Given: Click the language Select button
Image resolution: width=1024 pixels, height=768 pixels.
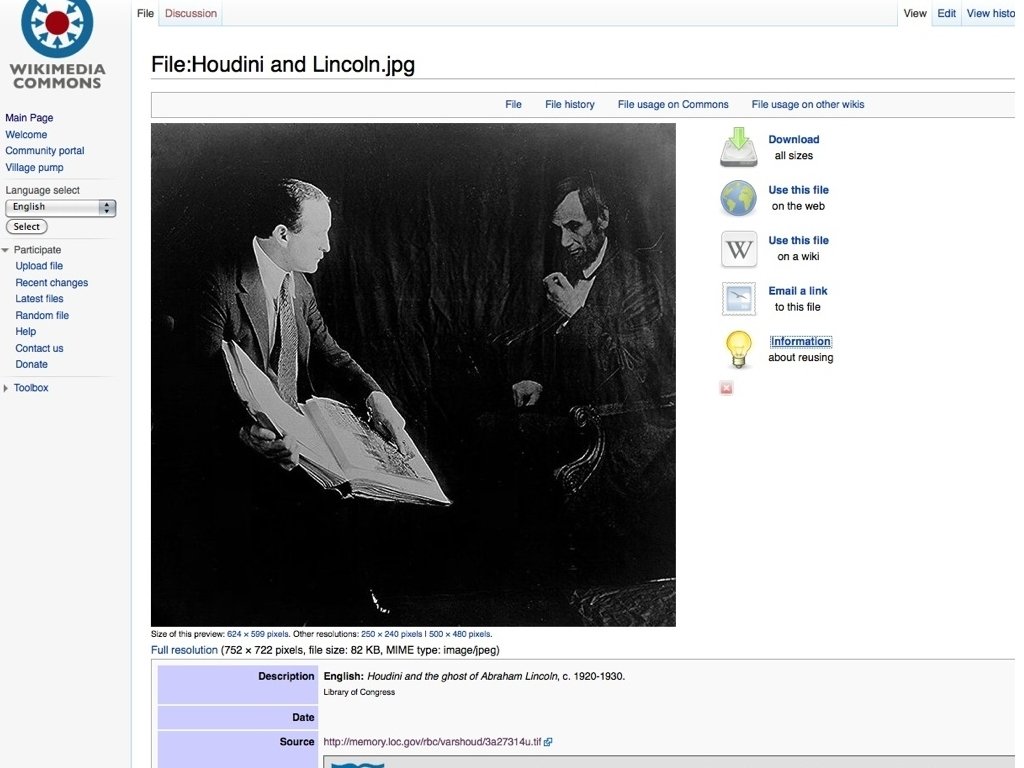Looking at the screenshot, I should [27, 227].
